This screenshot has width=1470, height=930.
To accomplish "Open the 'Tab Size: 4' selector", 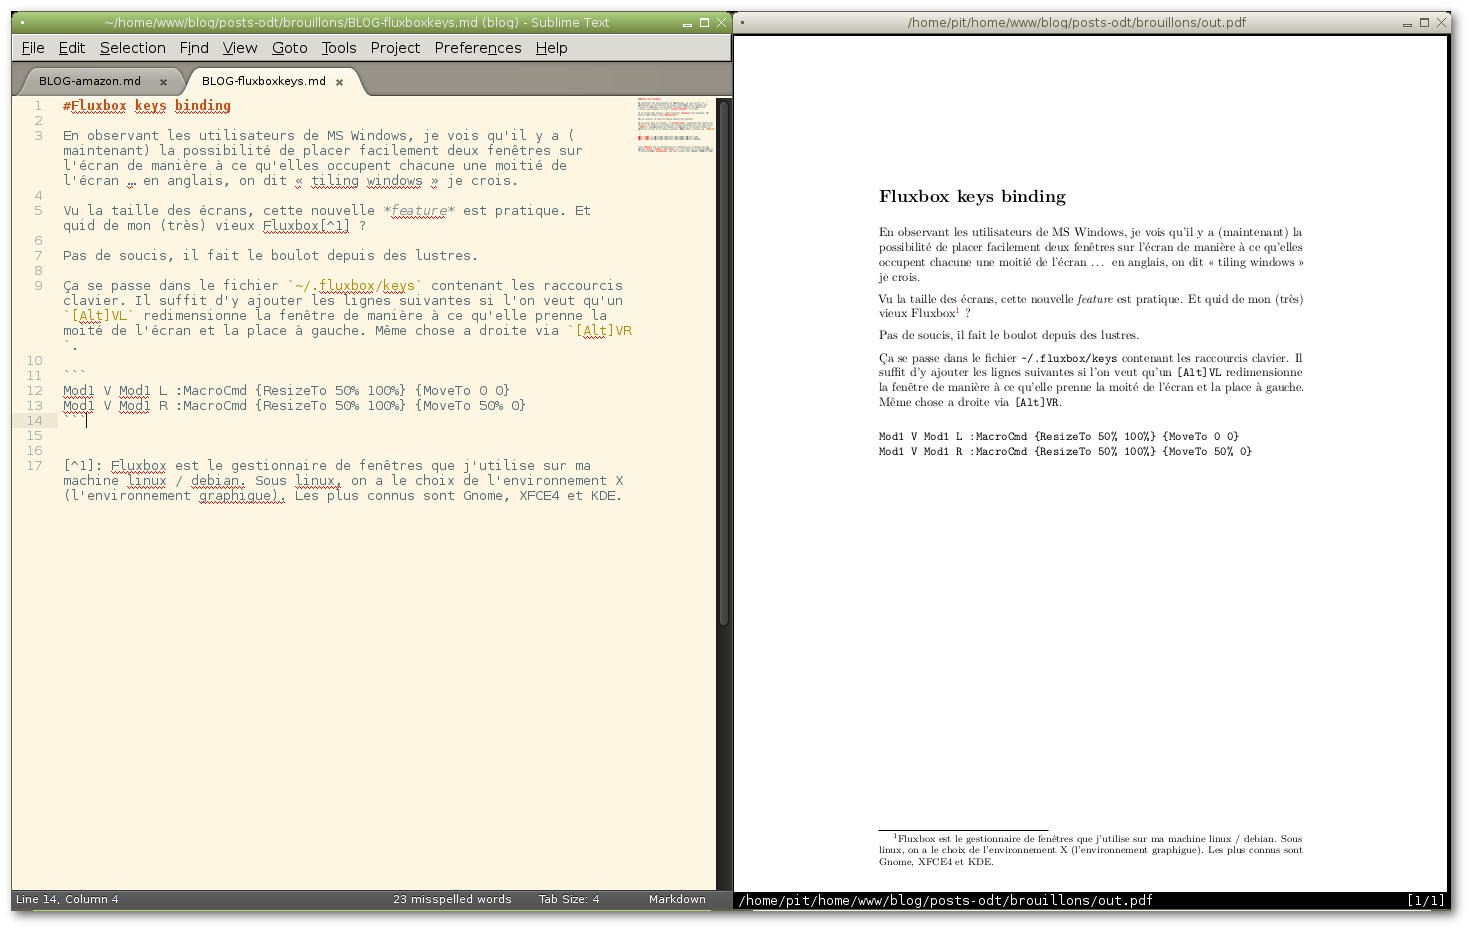I will pos(569,899).
